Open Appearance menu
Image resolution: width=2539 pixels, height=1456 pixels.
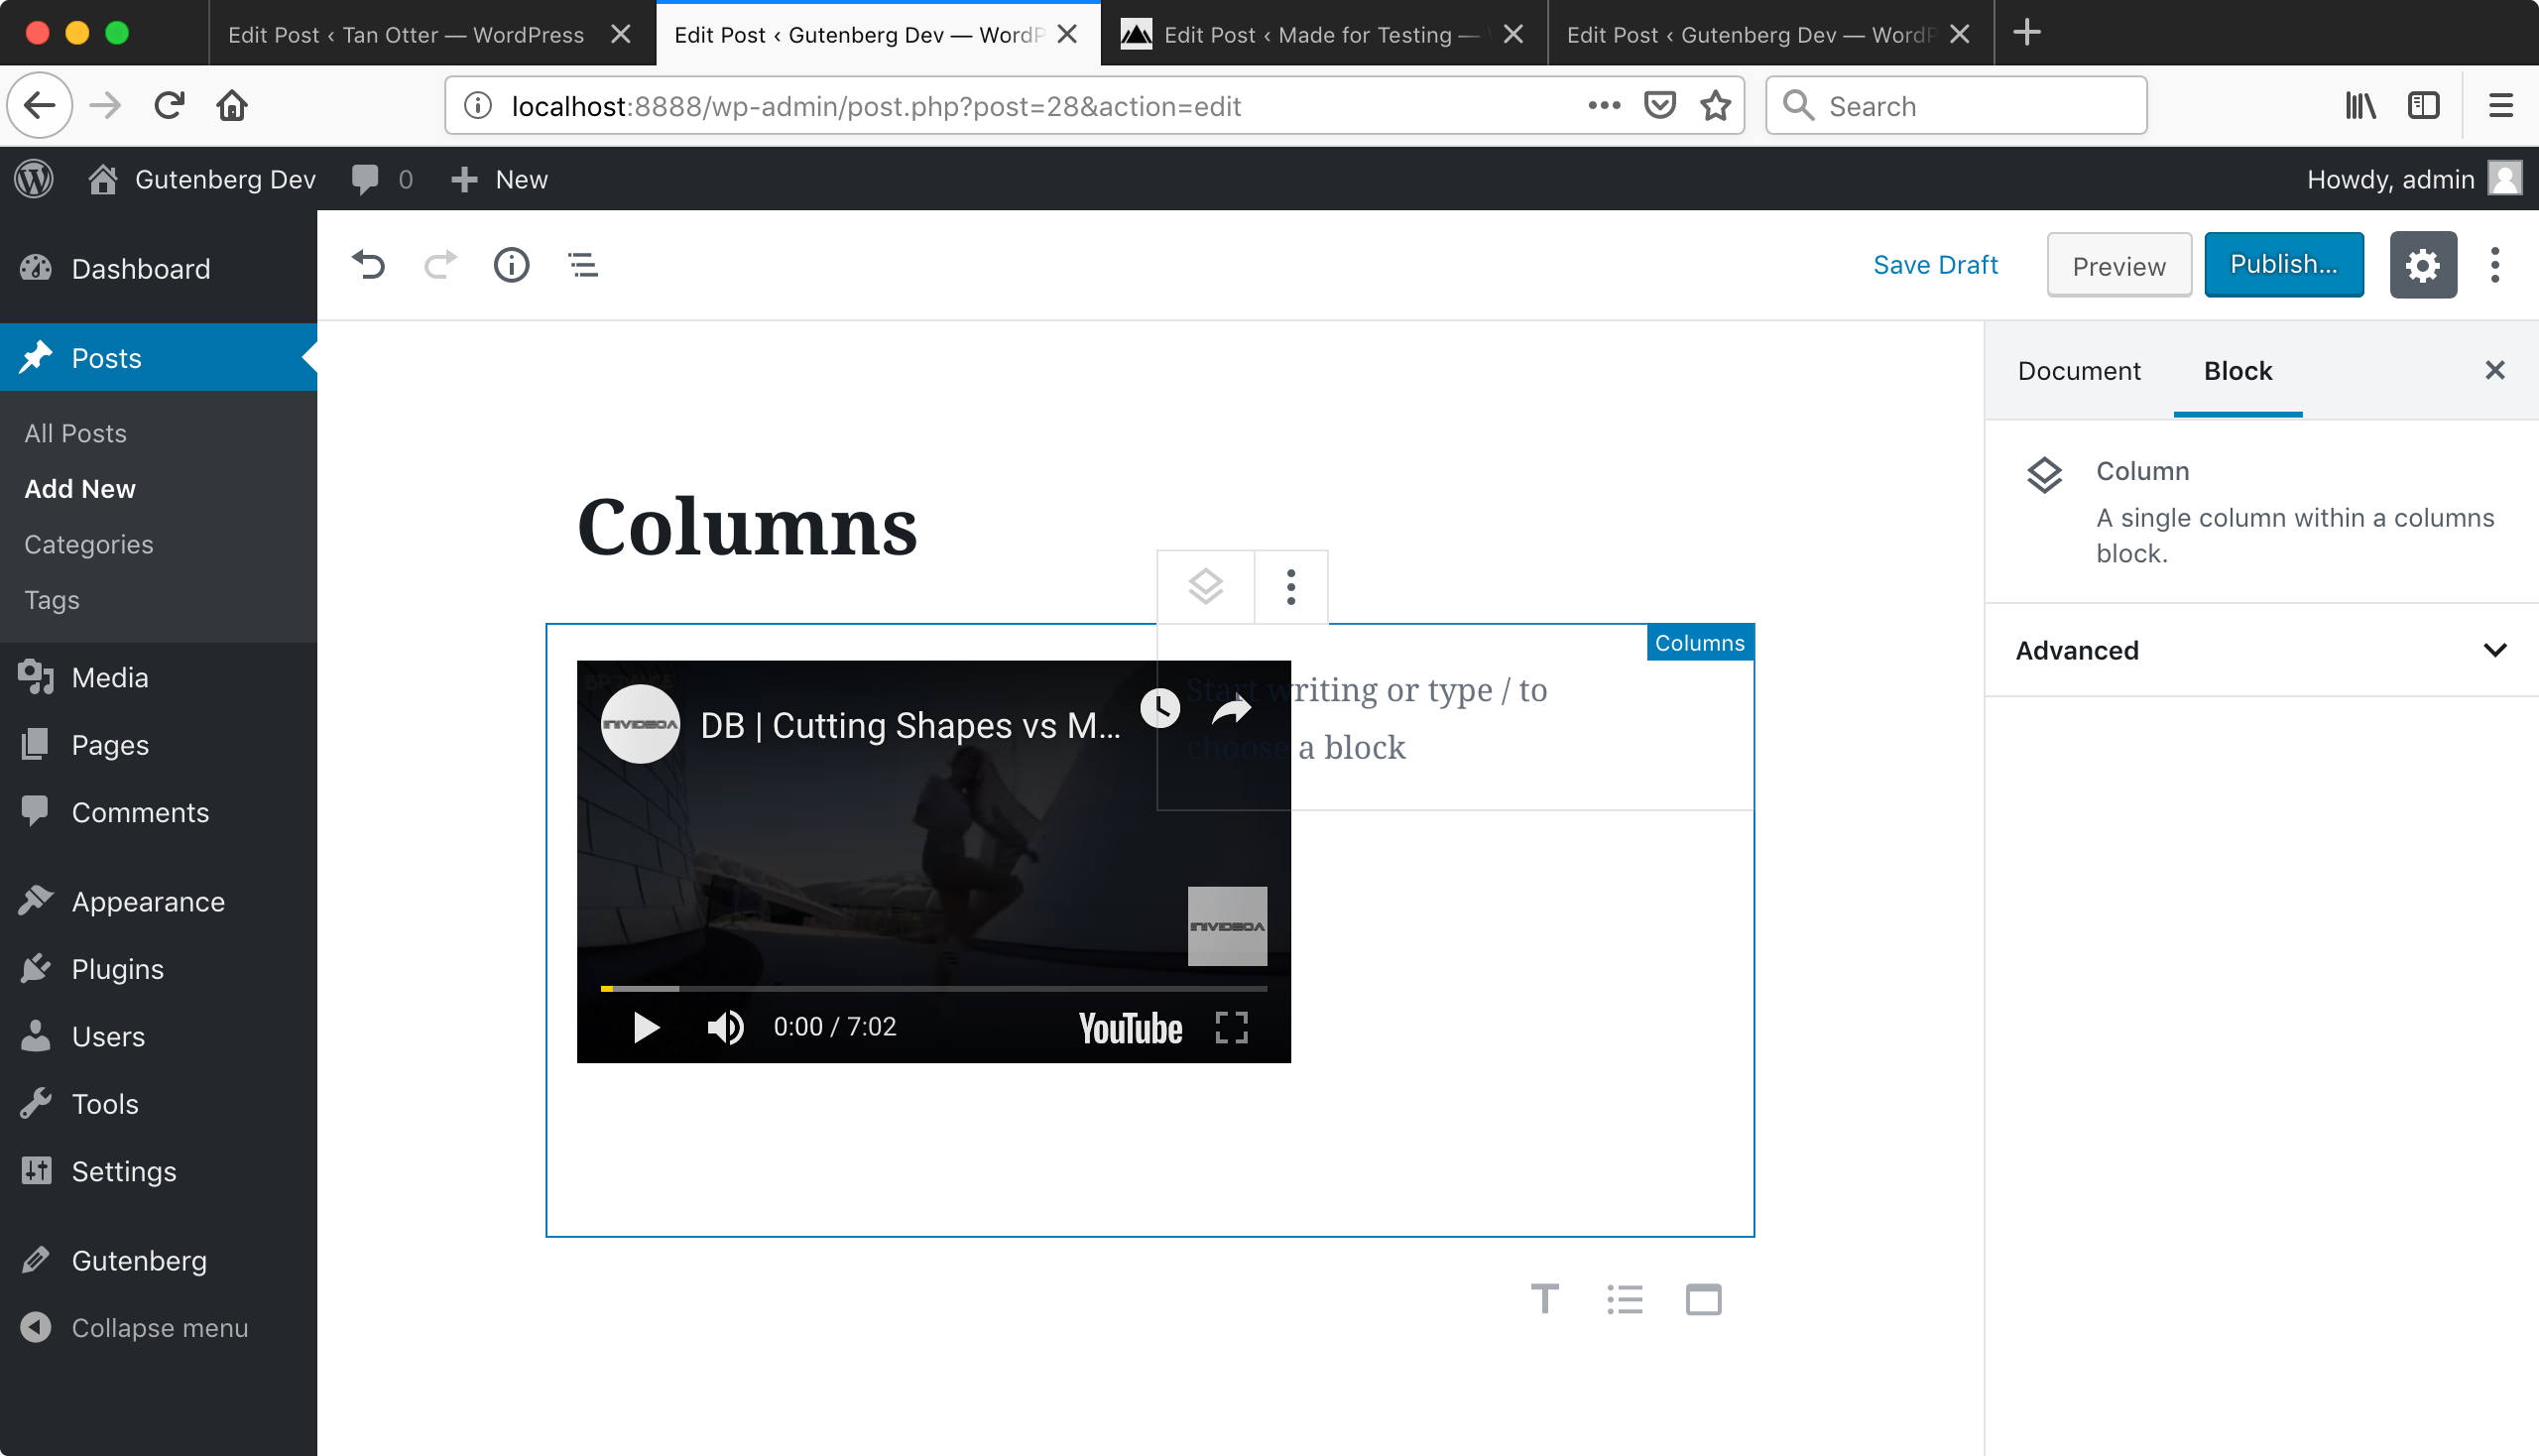tap(158, 901)
